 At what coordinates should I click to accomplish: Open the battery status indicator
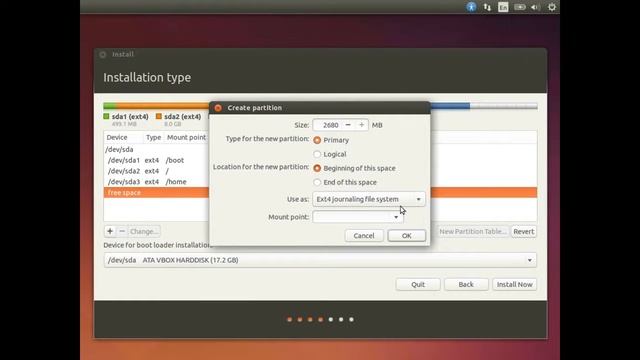tap(520, 7)
